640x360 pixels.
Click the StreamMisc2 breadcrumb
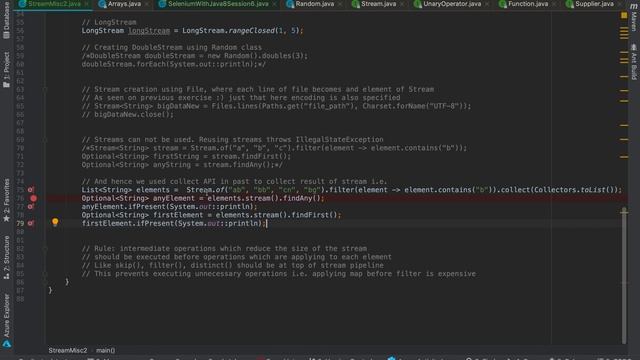point(68,350)
